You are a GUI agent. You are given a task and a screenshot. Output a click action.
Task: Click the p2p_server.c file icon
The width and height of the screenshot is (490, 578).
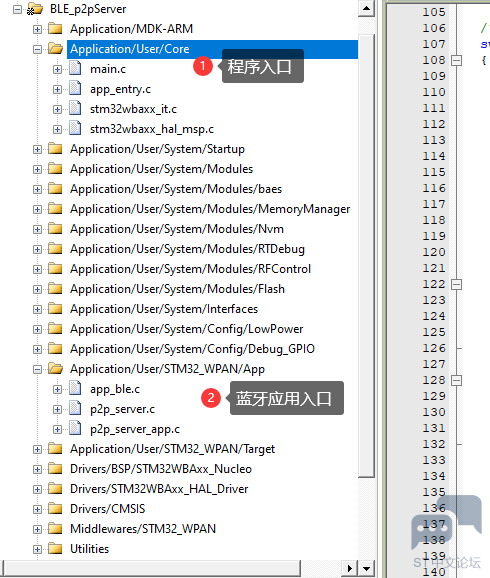pyautogui.click(x=76, y=408)
